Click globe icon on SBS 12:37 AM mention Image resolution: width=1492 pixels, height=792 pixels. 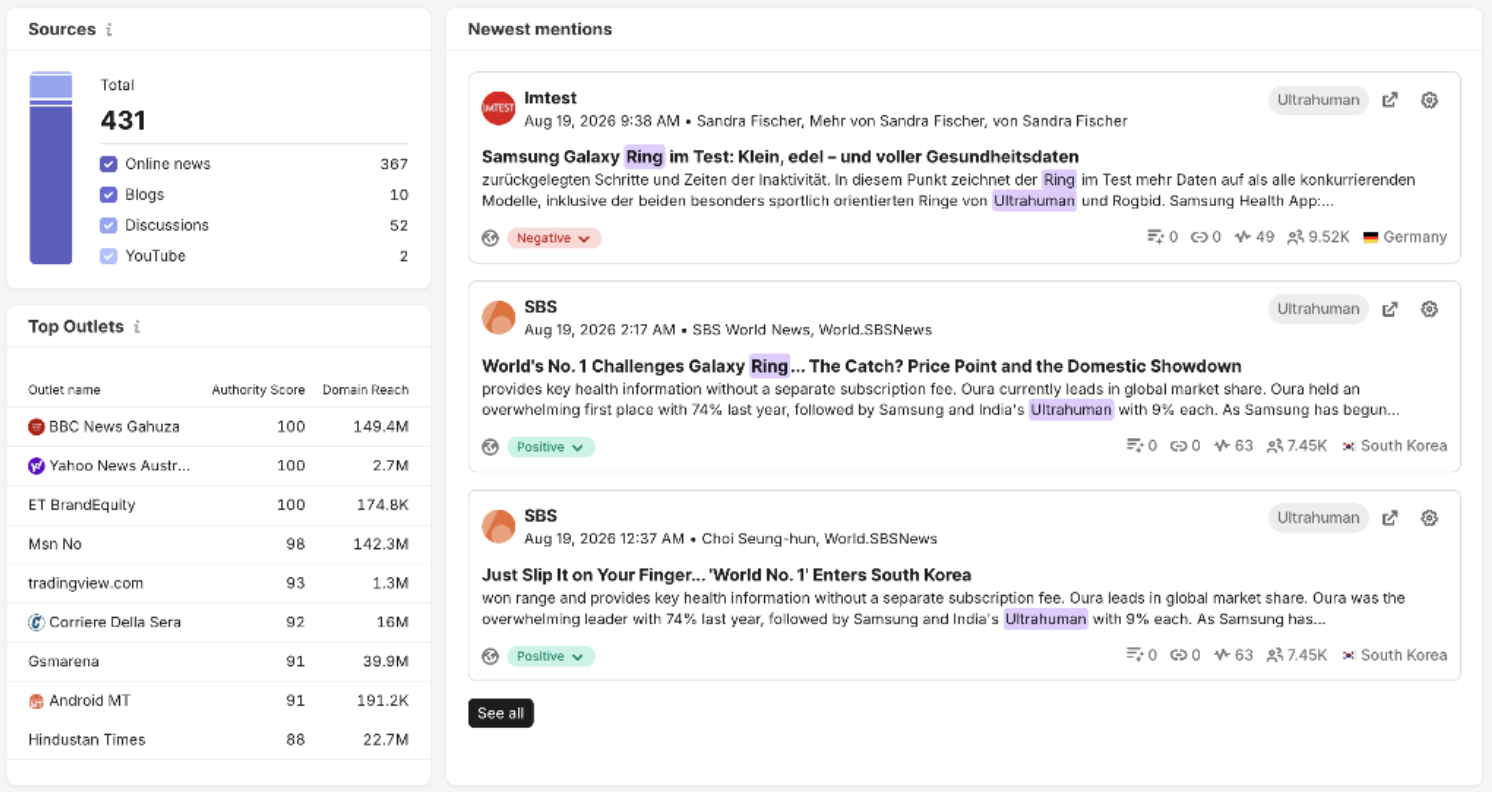coord(490,656)
